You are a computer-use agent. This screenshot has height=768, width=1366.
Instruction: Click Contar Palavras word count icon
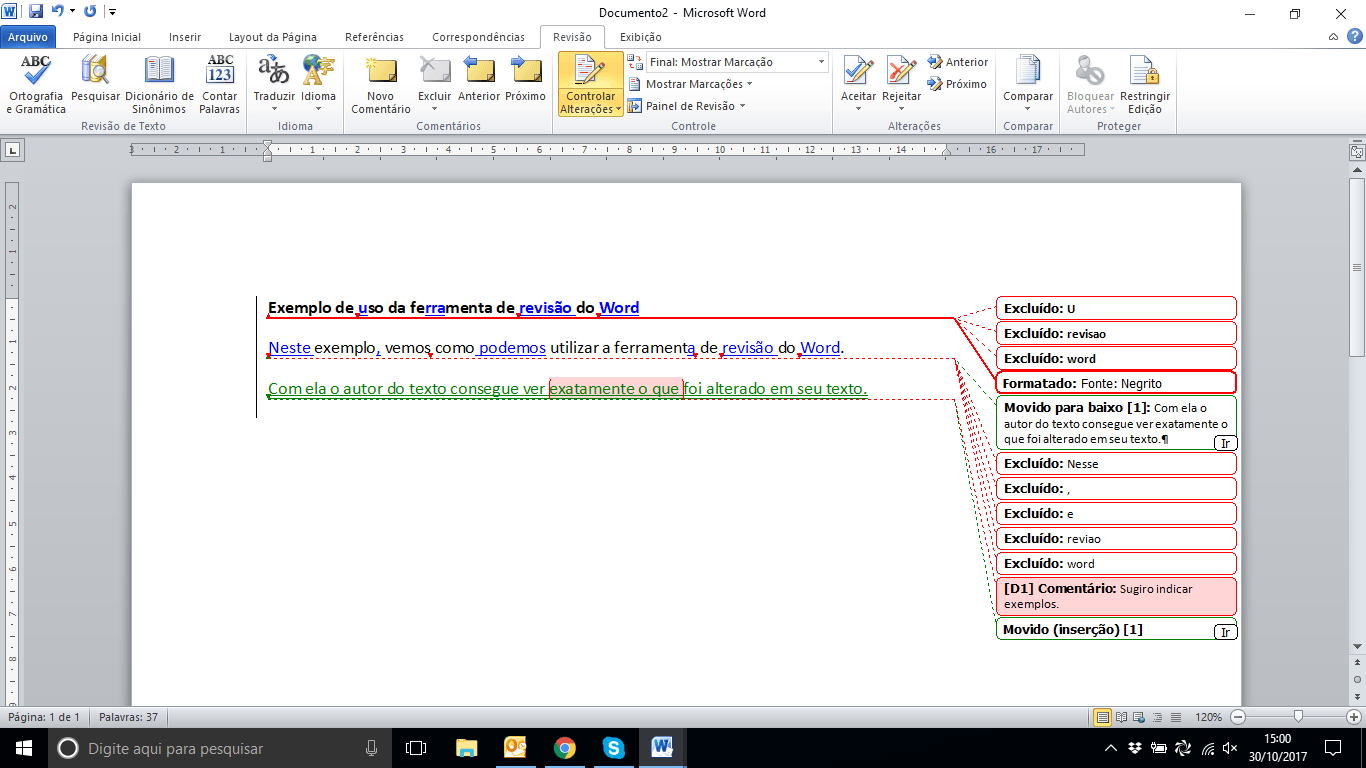click(219, 72)
